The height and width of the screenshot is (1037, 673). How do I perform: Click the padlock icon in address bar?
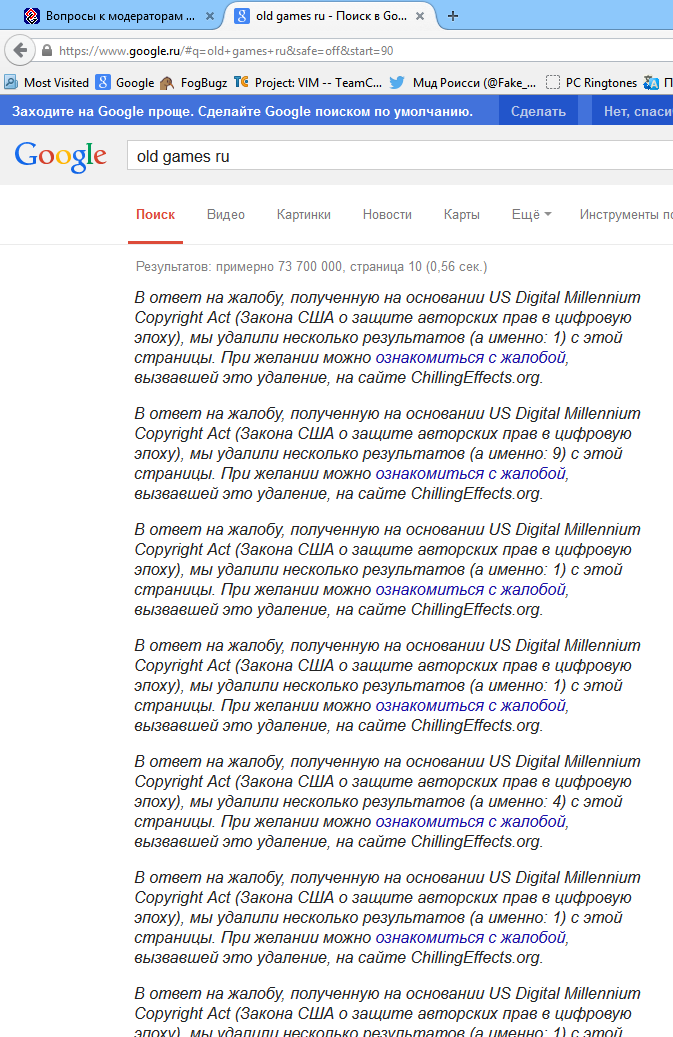(x=47, y=50)
